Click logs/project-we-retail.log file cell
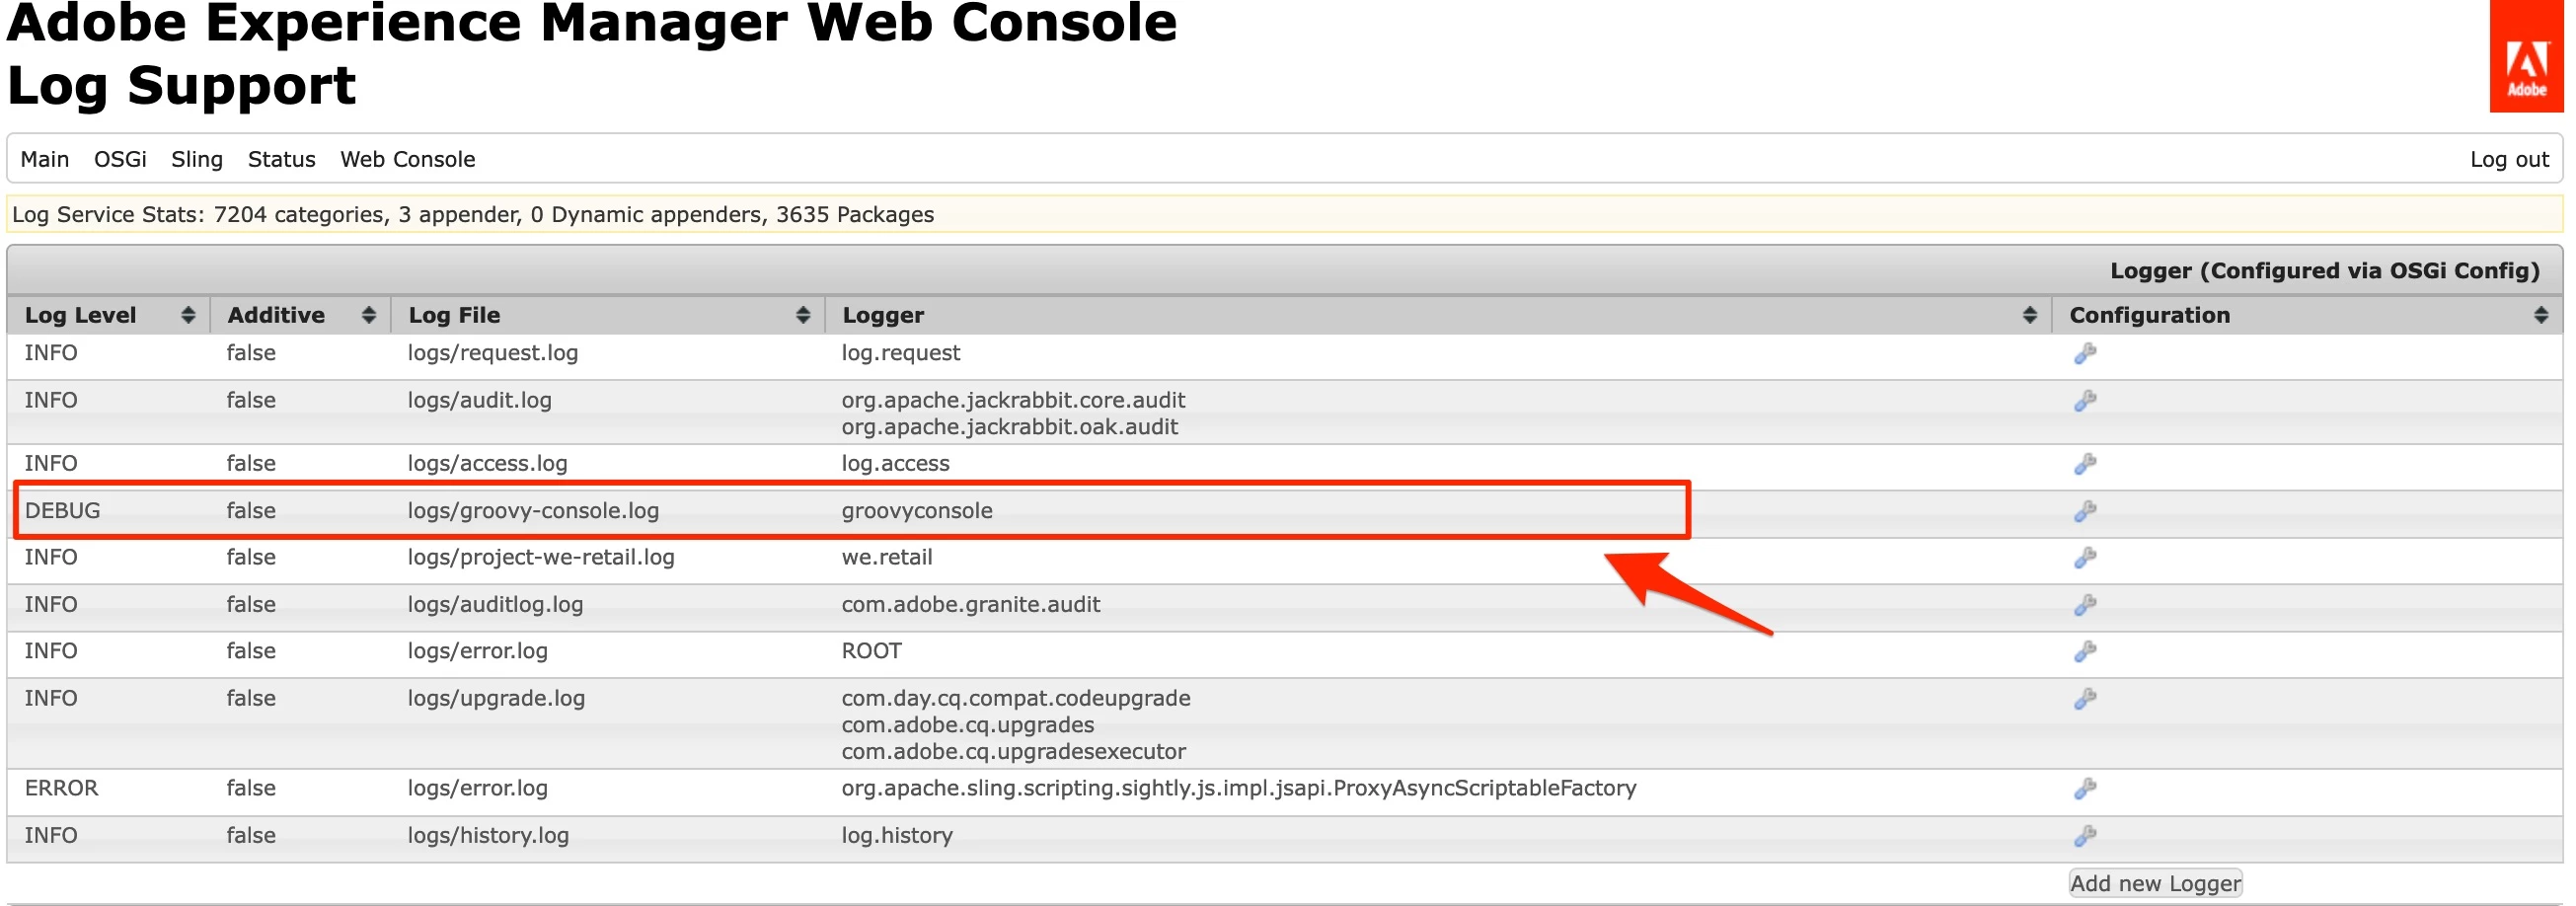This screenshot has height=906, width=2576. click(x=541, y=557)
